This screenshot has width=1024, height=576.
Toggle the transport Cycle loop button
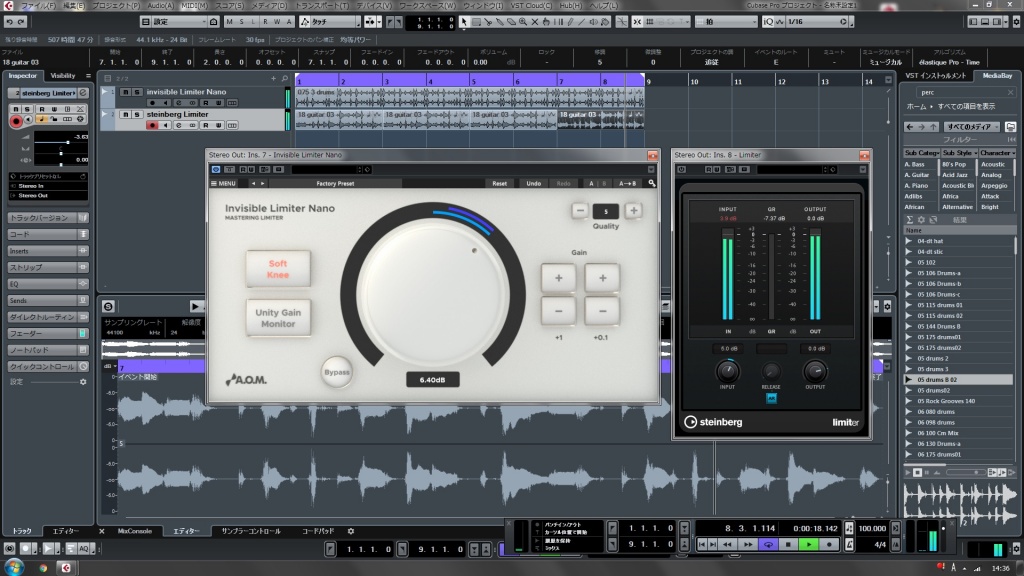click(x=768, y=544)
